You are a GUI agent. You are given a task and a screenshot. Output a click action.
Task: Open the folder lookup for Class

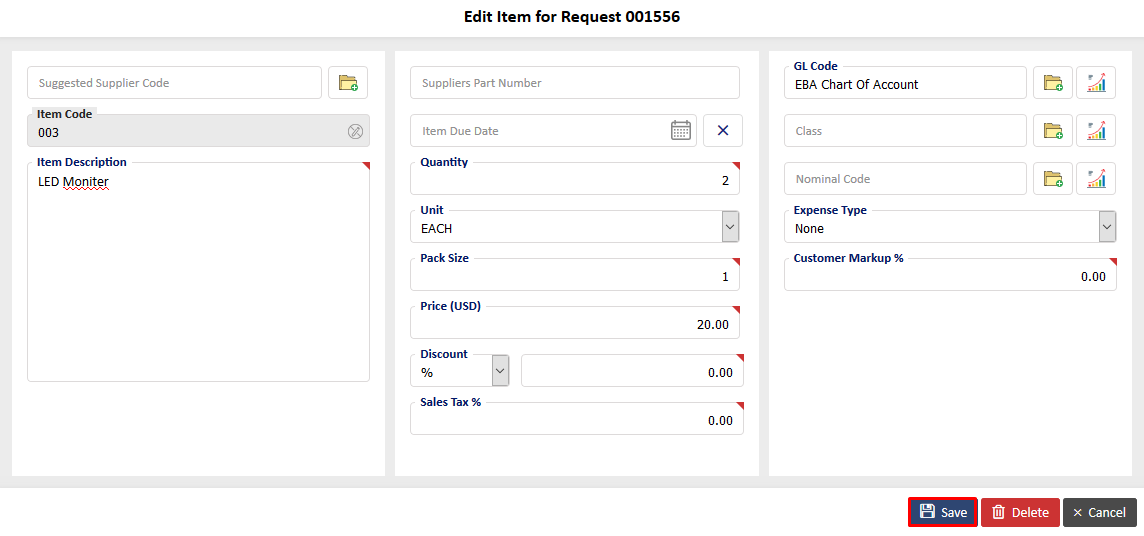tap(1053, 131)
